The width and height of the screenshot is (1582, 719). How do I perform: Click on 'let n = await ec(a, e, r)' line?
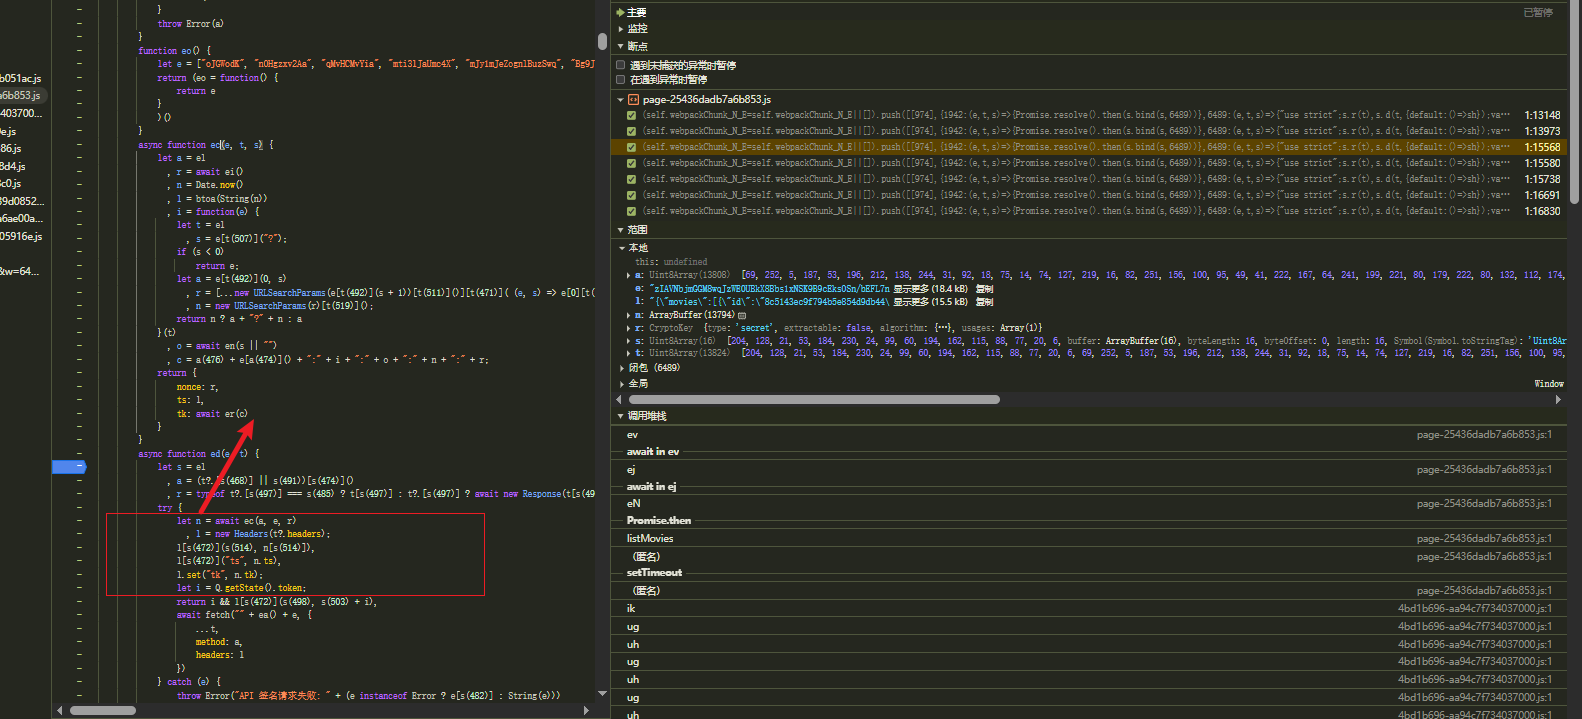click(236, 521)
